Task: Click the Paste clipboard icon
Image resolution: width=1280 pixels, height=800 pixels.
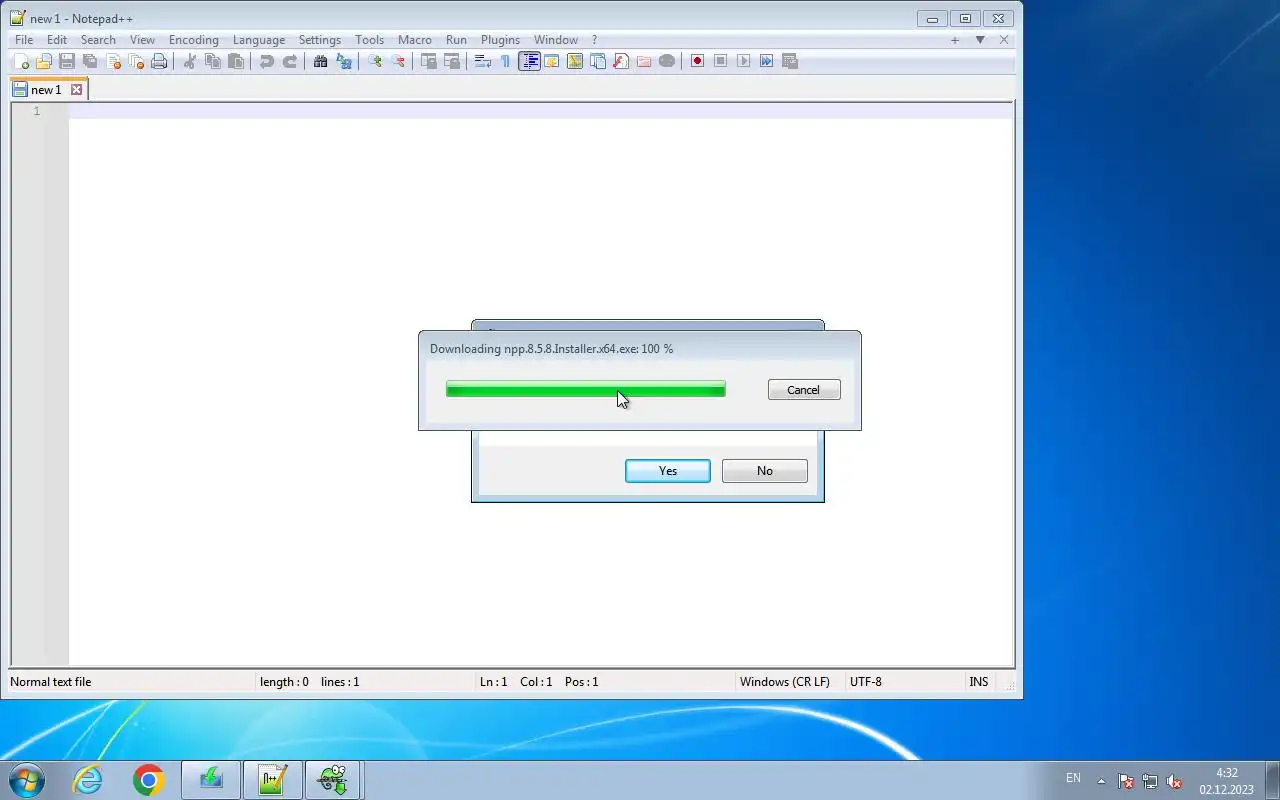Action: (236, 61)
